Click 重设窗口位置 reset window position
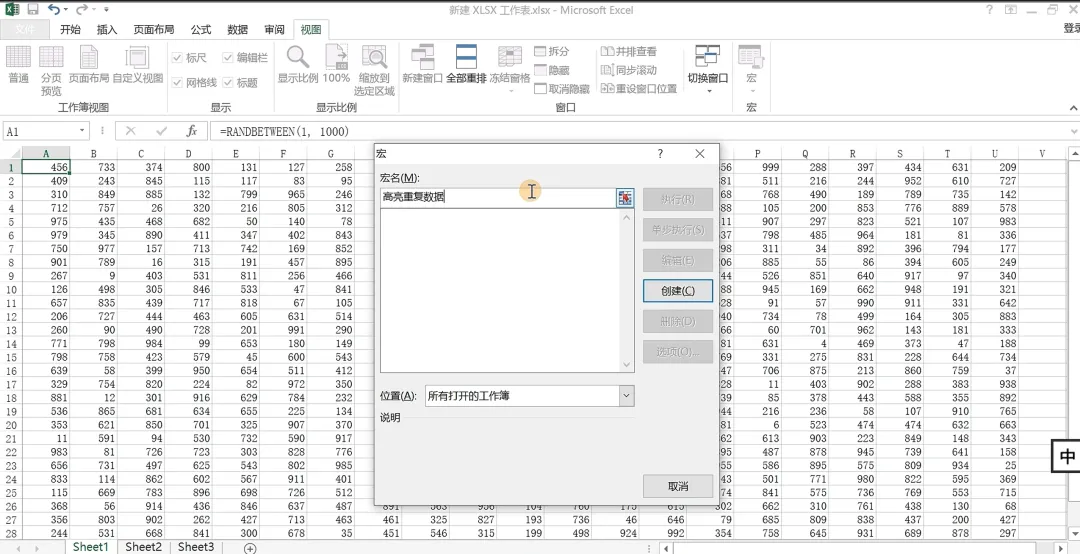Image resolution: width=1080 pixels, height=554 pixels. coord(639,89)
